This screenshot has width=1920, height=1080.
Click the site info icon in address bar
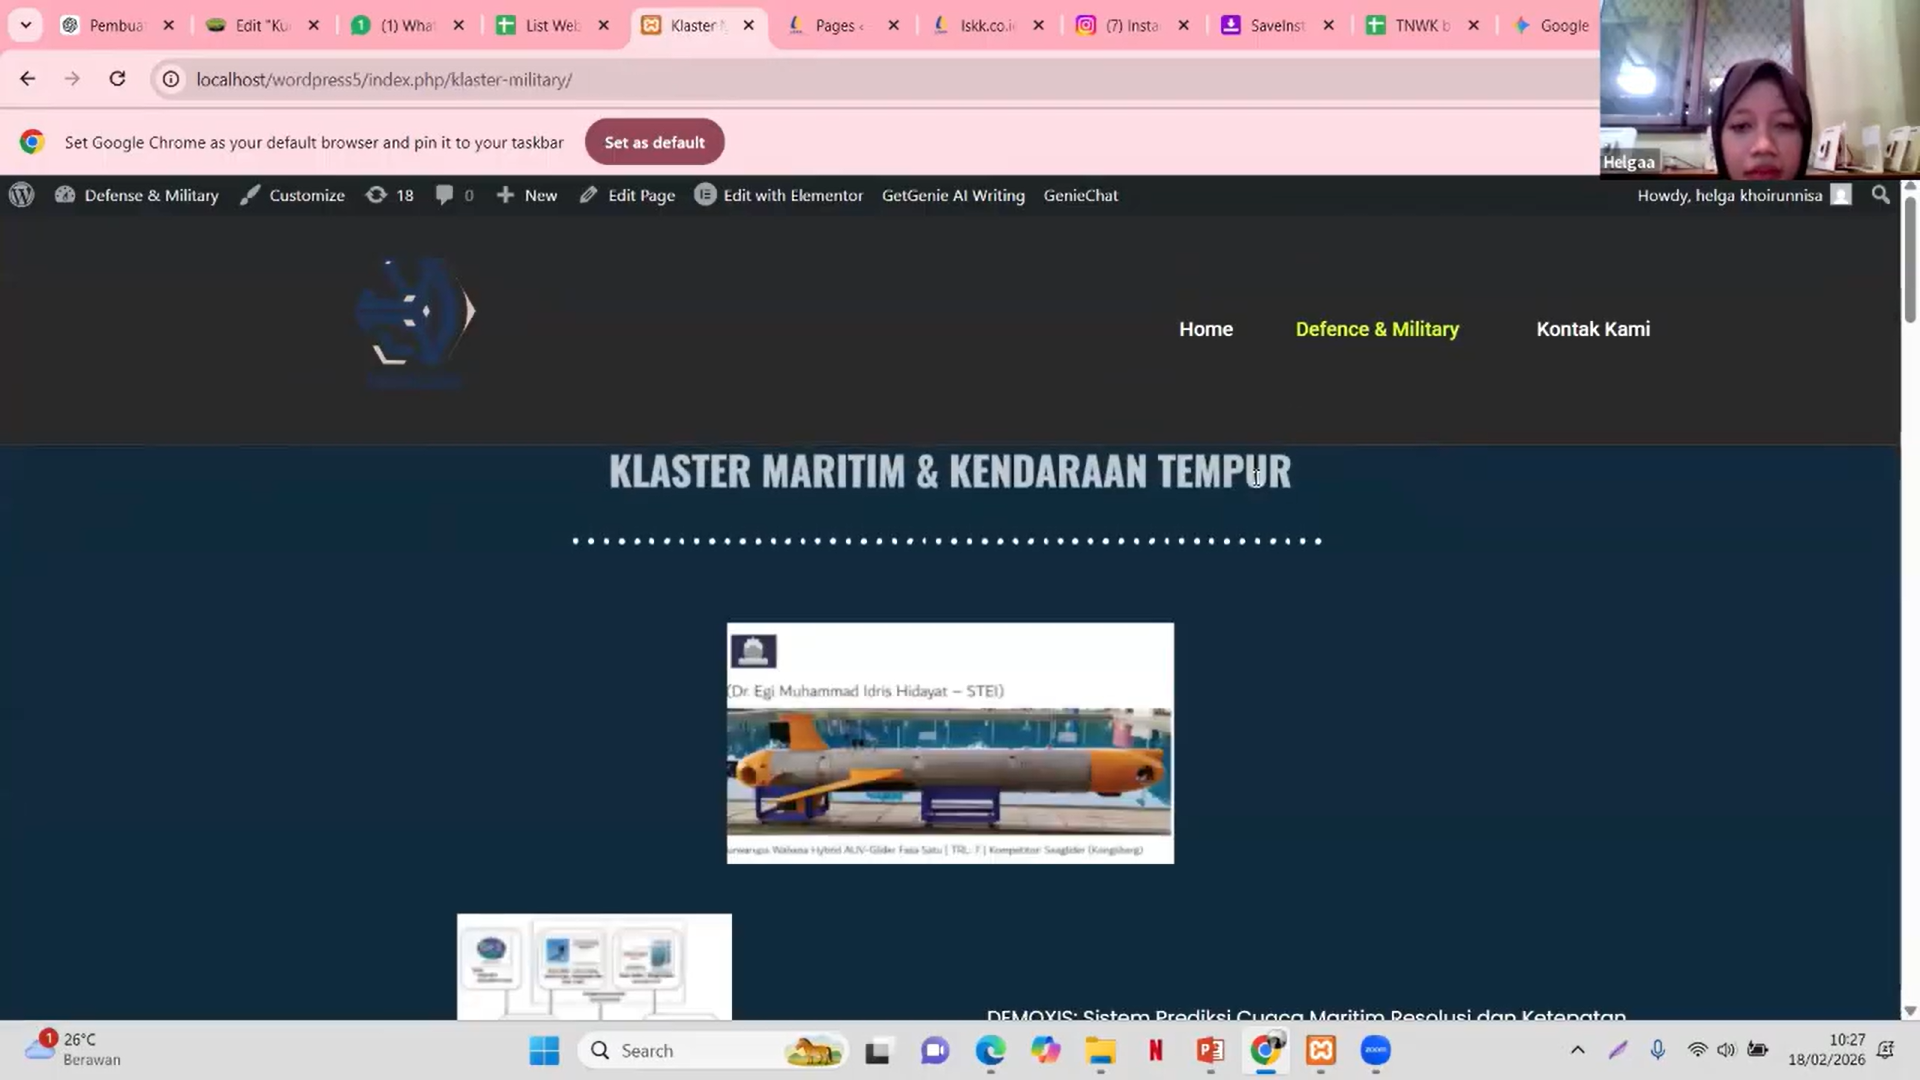[x=171, y=79]
